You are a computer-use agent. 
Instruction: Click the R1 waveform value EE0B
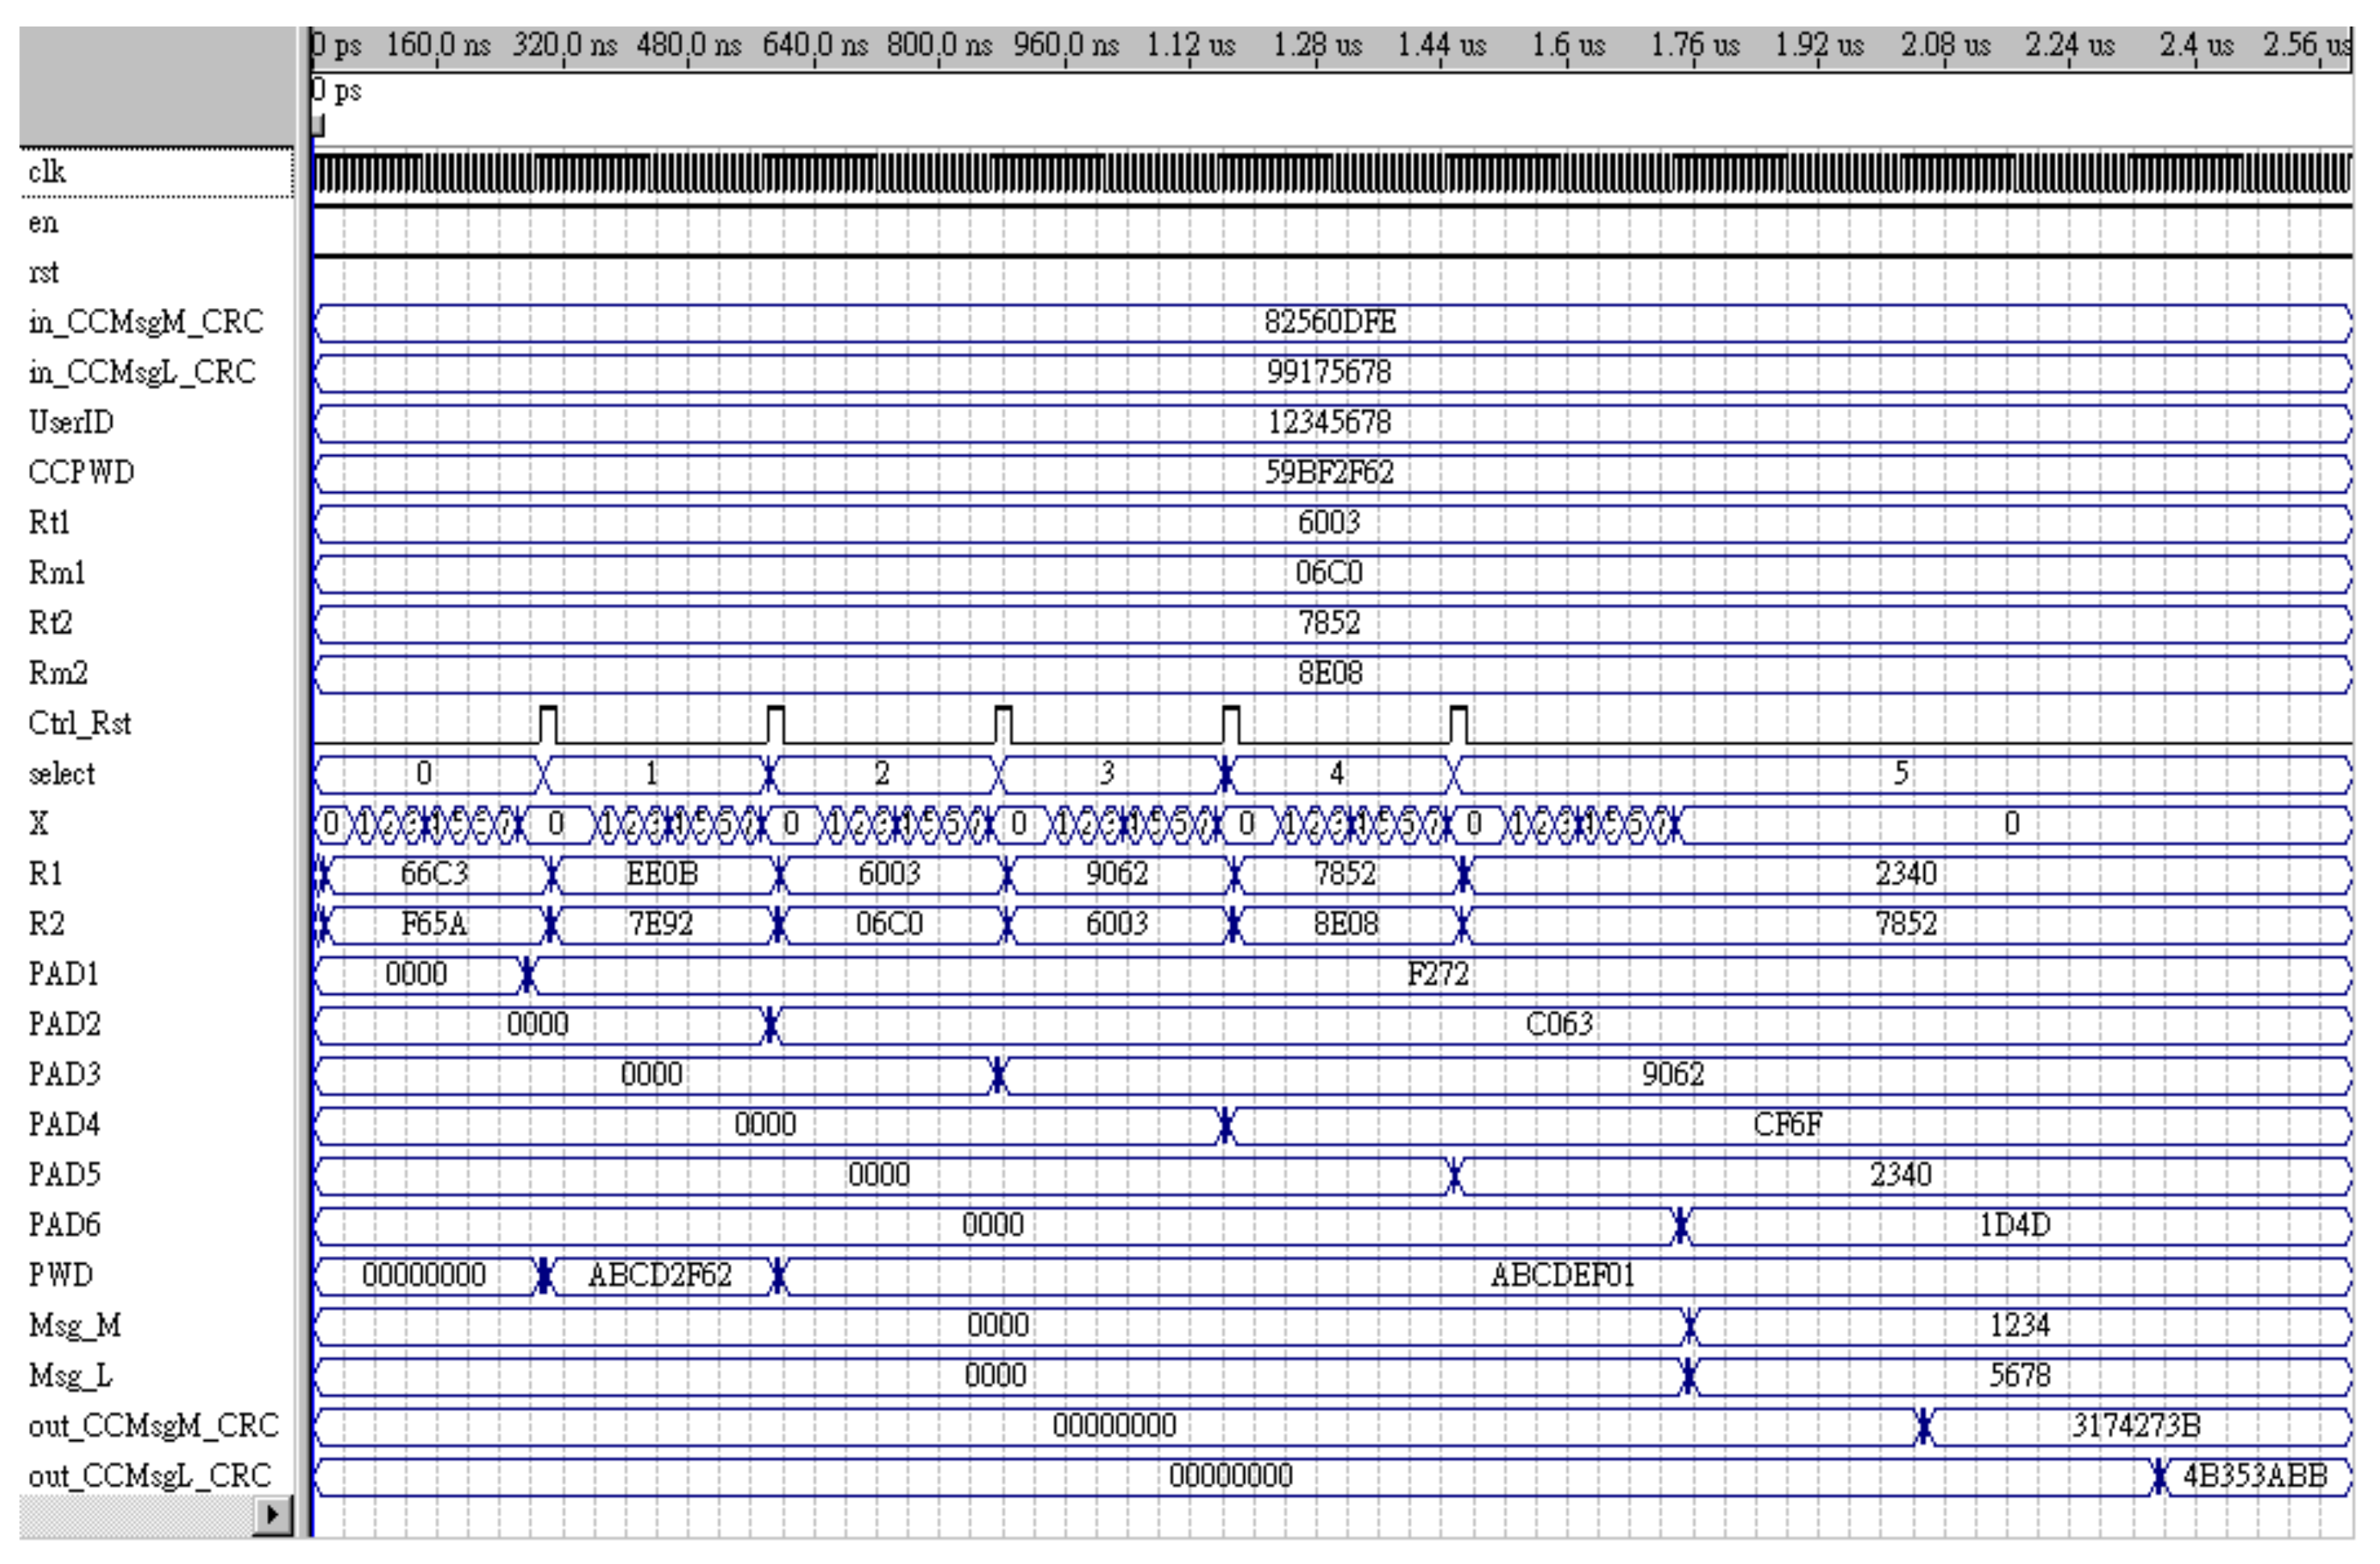[x=661, y=874]
